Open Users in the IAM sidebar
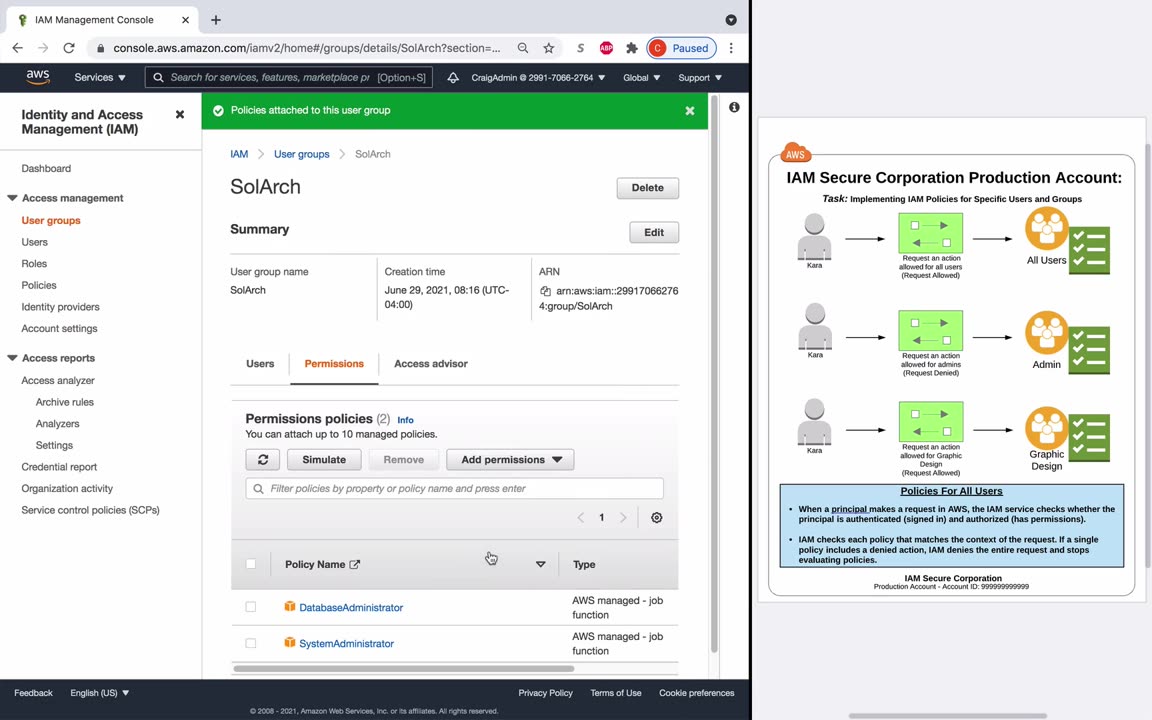This screenshot has height=720, width=1152. [x=35, y=242]
